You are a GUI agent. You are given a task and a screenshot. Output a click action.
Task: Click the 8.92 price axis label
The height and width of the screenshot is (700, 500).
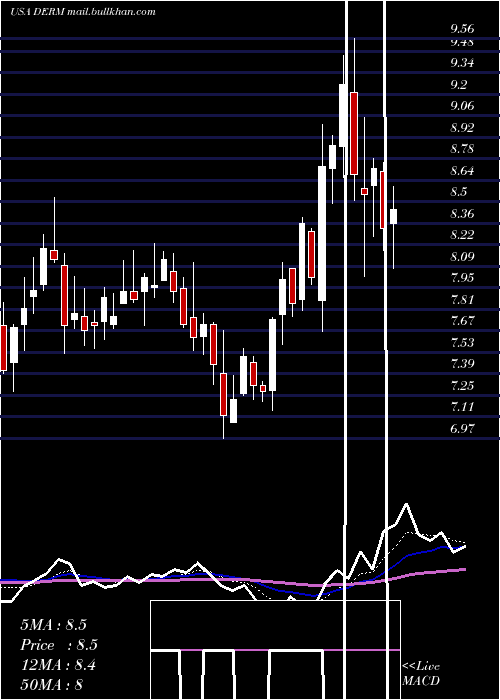pyautogui.click(x=462, y=128)
